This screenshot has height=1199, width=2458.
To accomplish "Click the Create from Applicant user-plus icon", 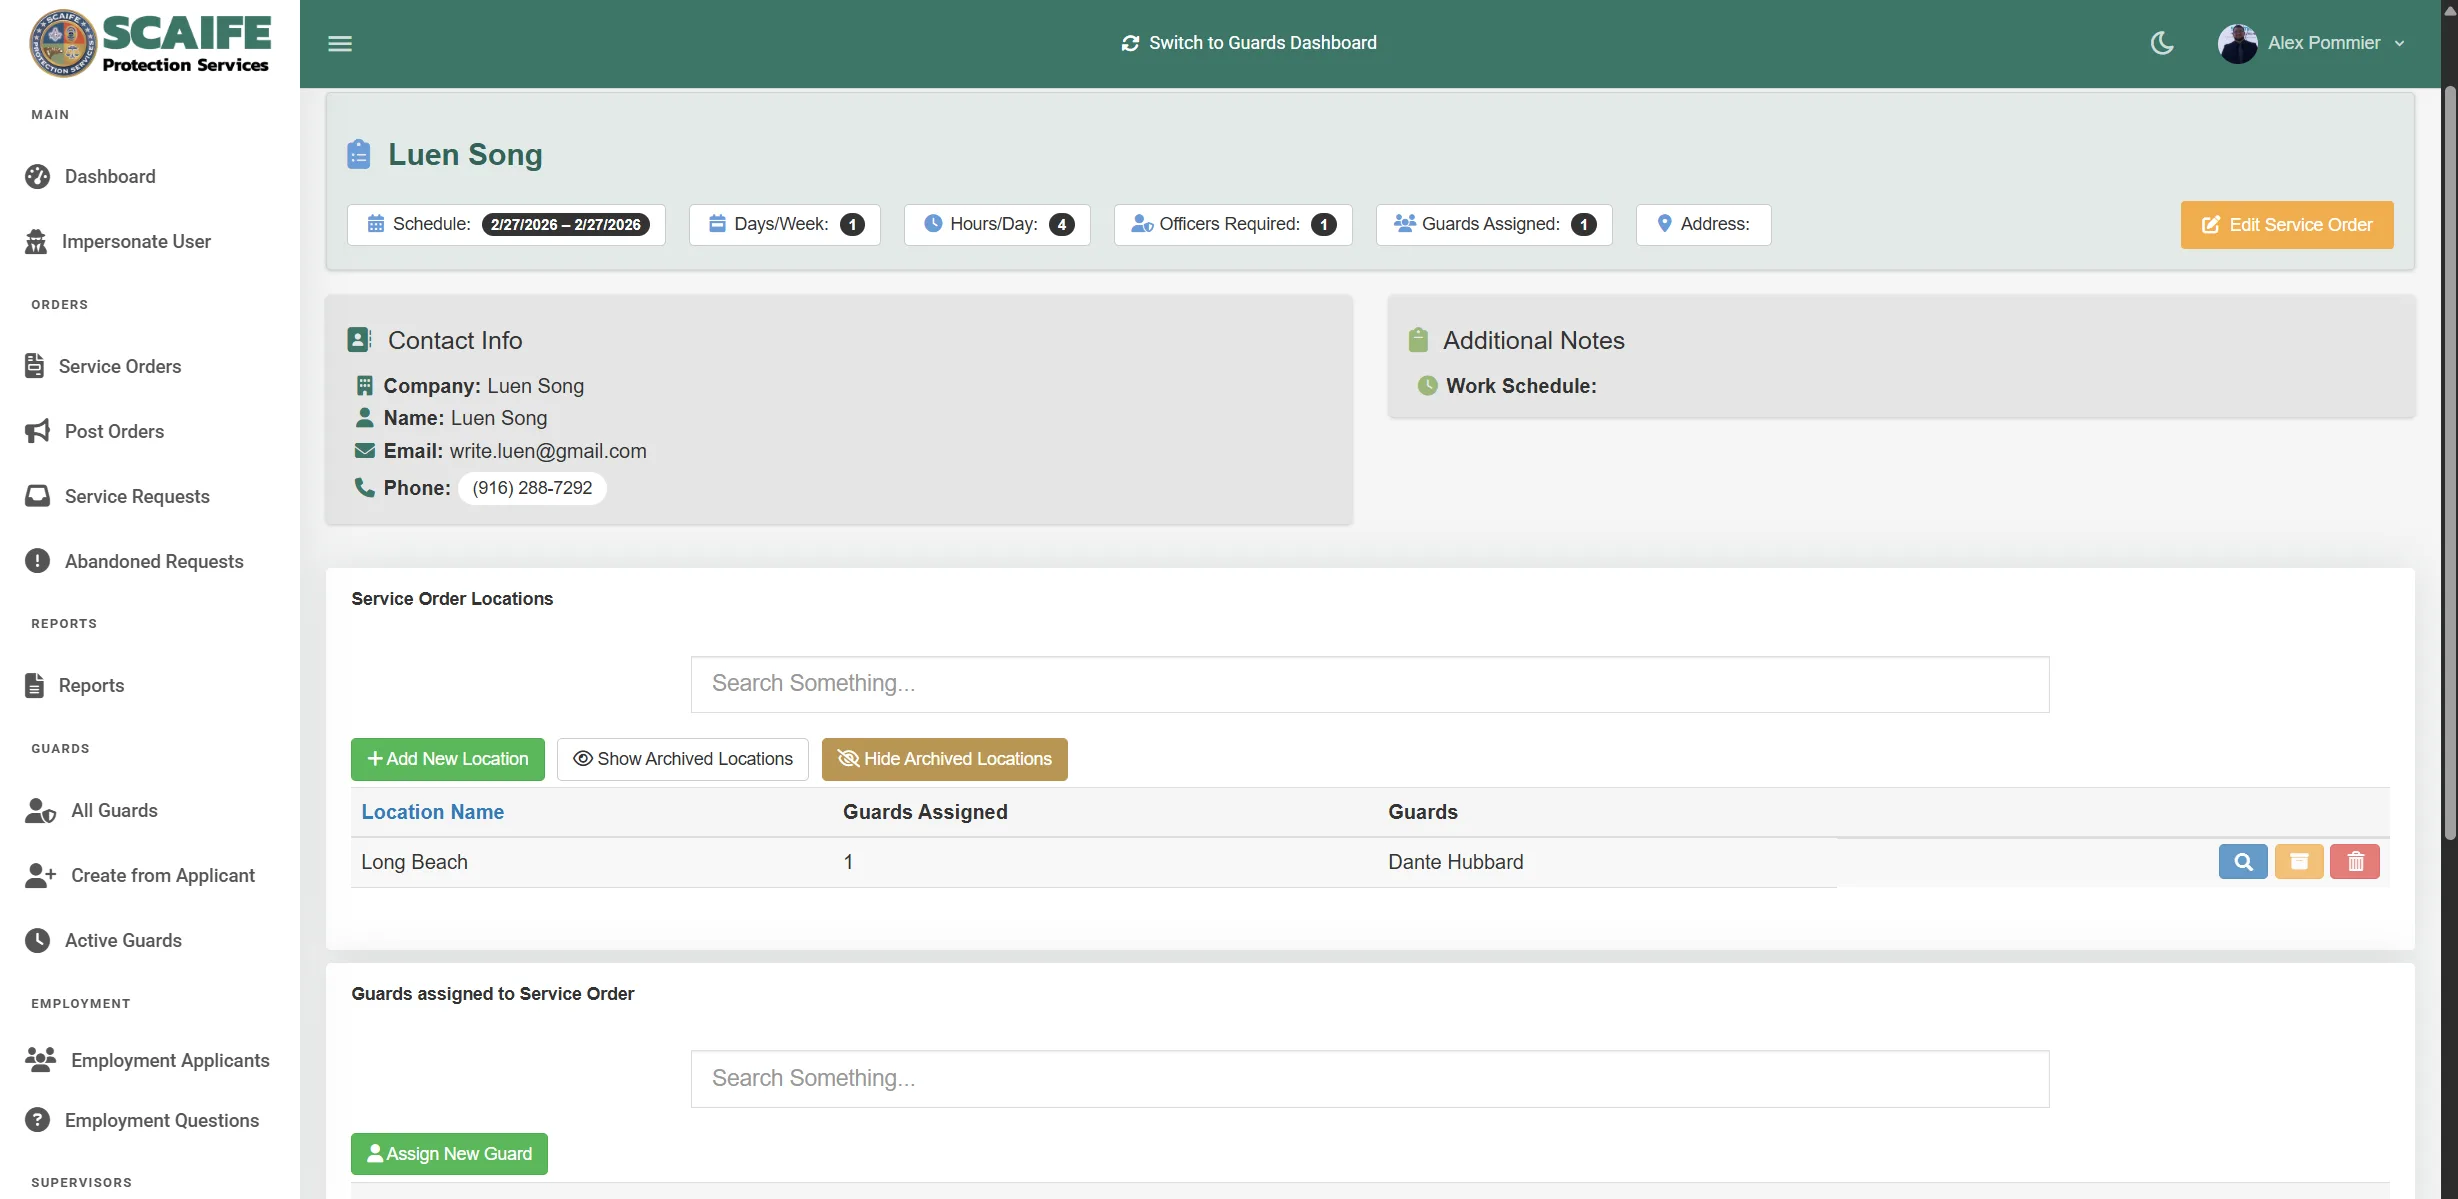I will click(41, 876).
